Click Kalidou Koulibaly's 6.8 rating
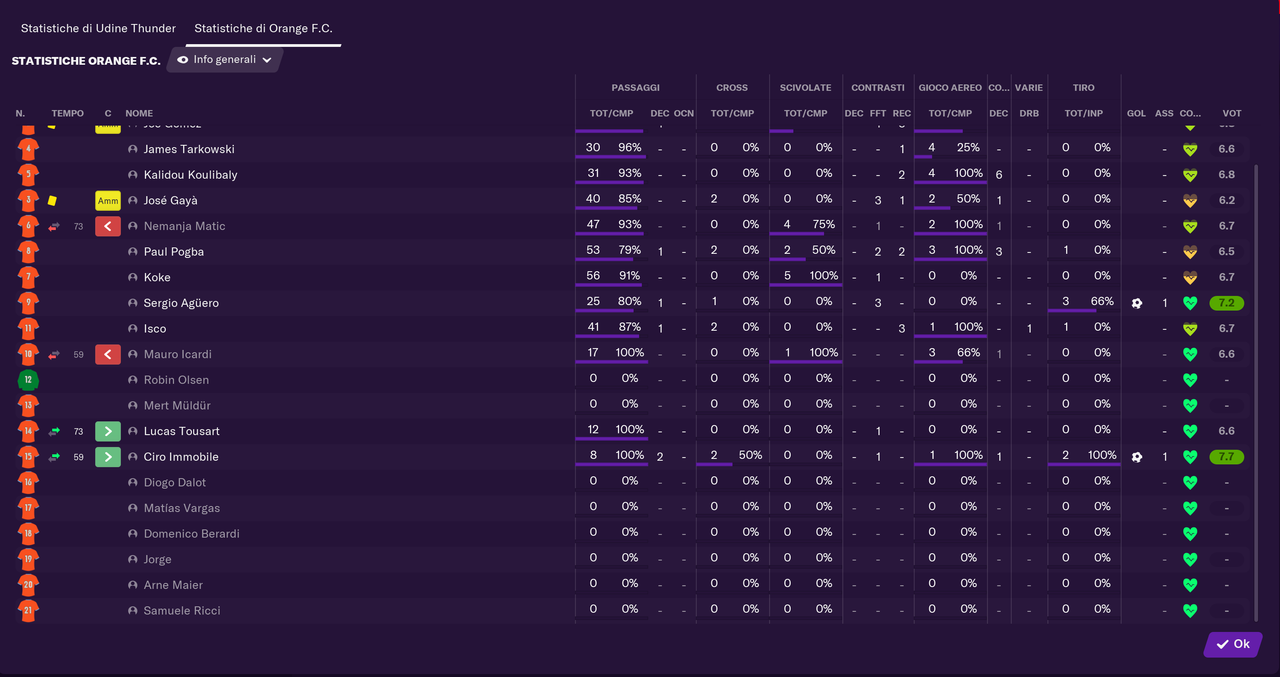Viewport: 1280px width, 677px height. tap(1227, 175)
